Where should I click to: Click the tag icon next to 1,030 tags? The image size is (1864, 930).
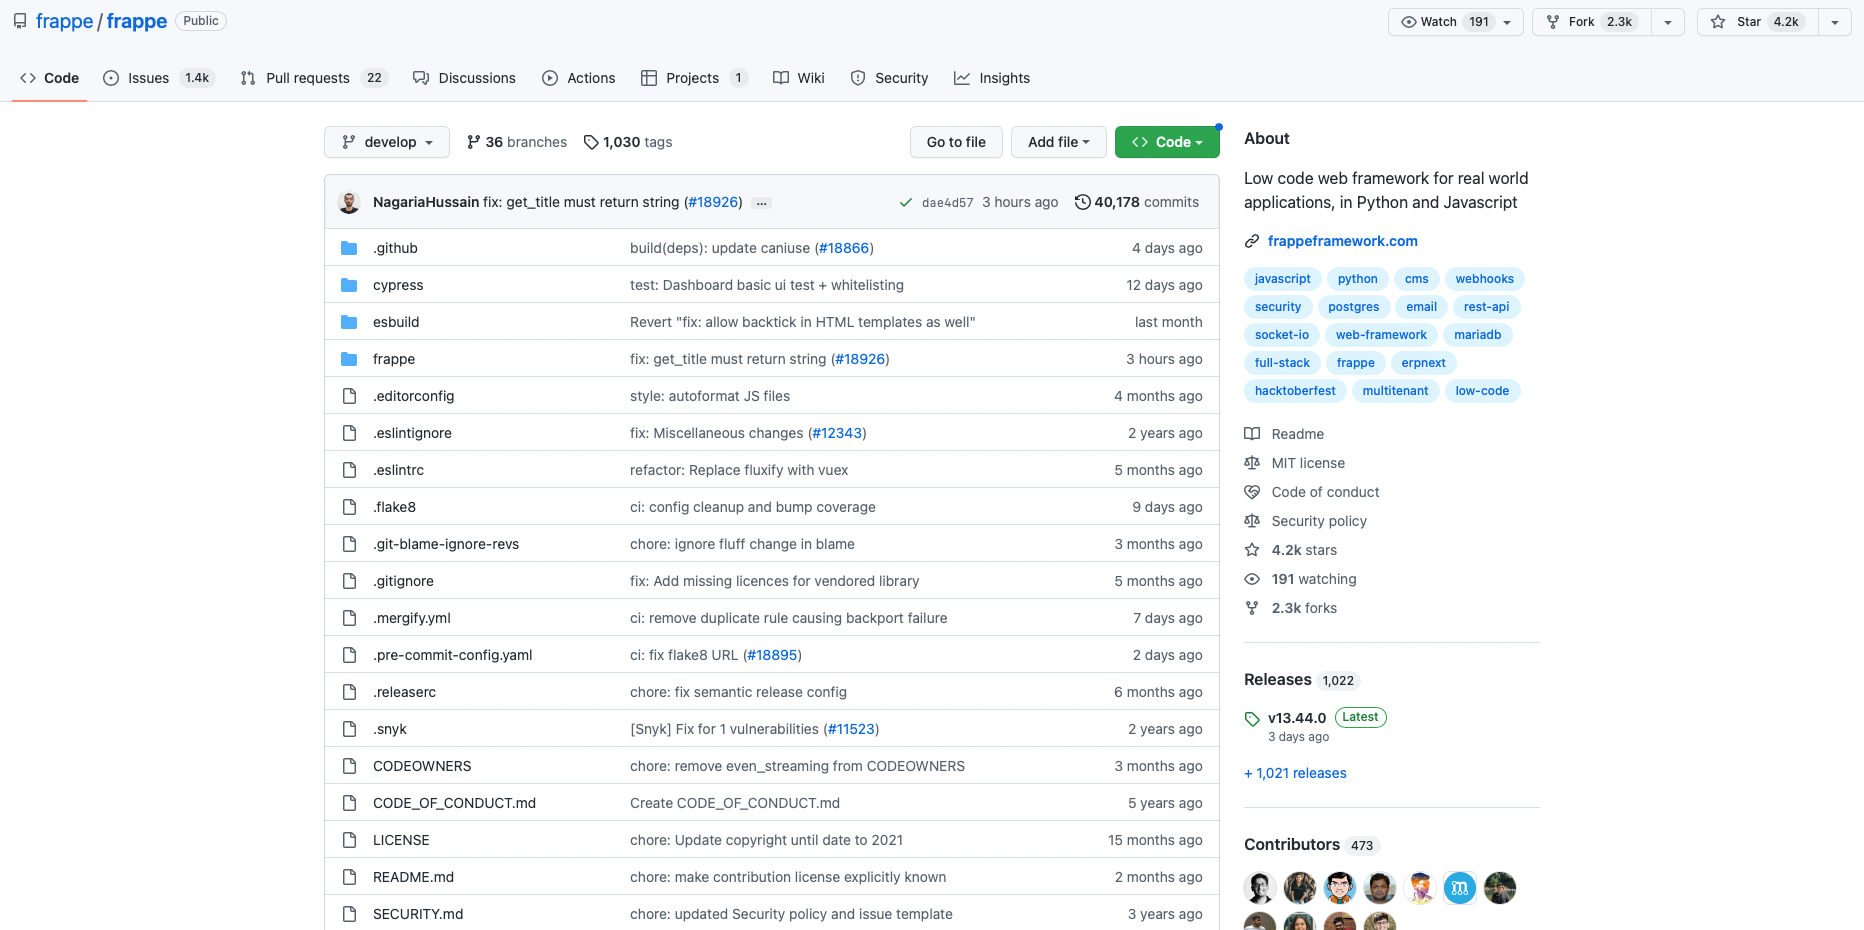pos(591,142)
